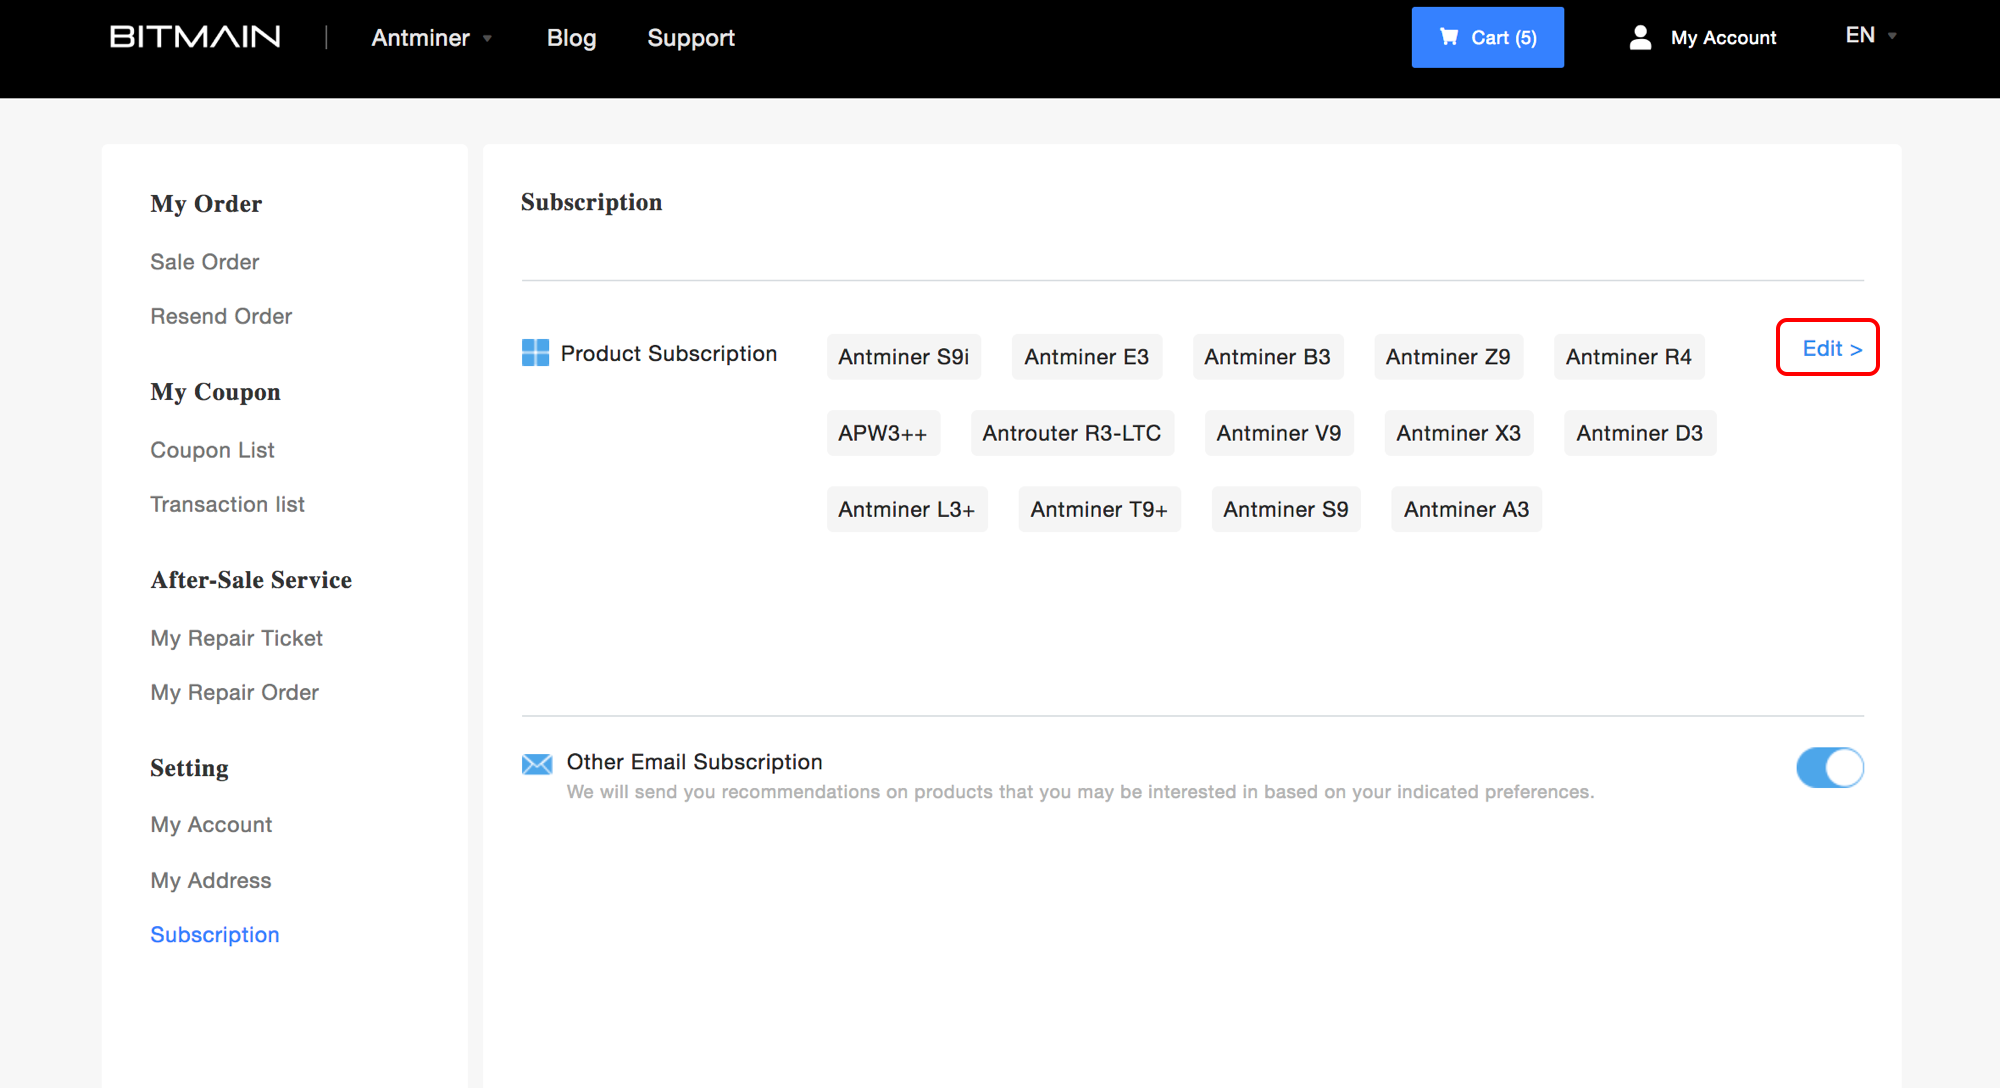
Task: Select the Antrouter R3-LTC tag
Action: (x=1072, y=433)
